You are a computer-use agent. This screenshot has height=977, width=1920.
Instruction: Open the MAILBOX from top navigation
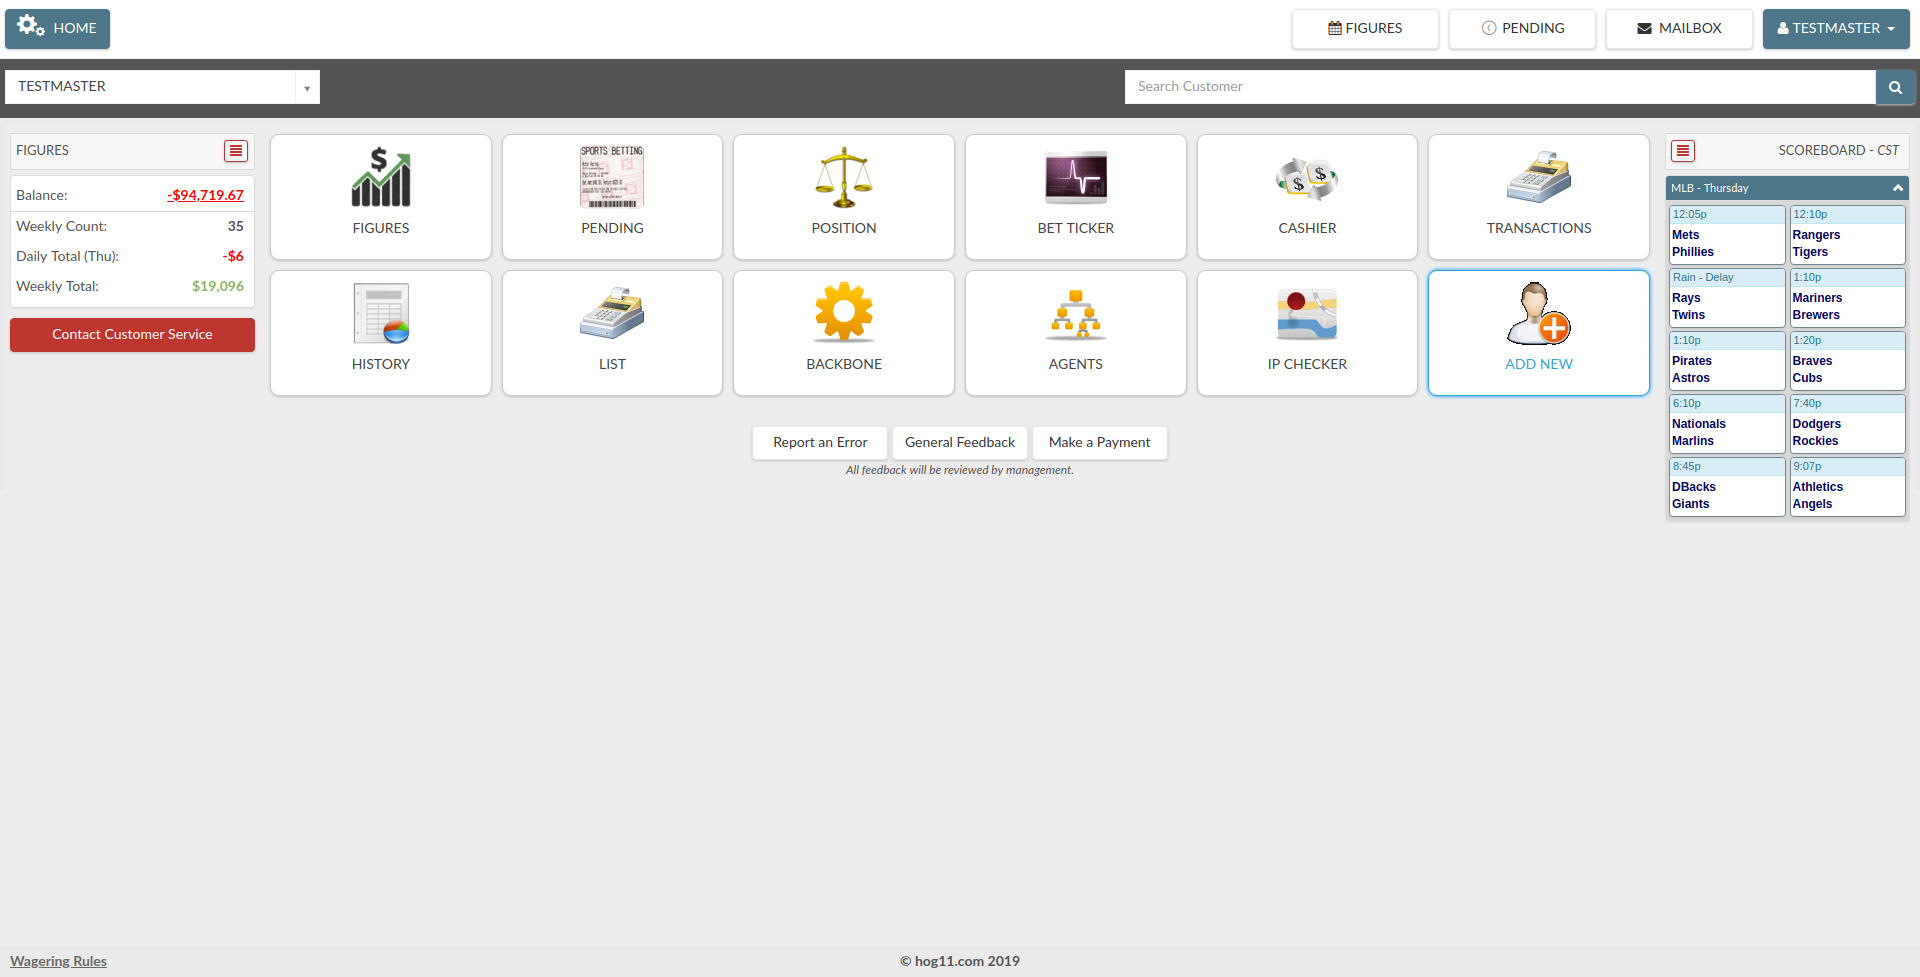click(1679, 28)
